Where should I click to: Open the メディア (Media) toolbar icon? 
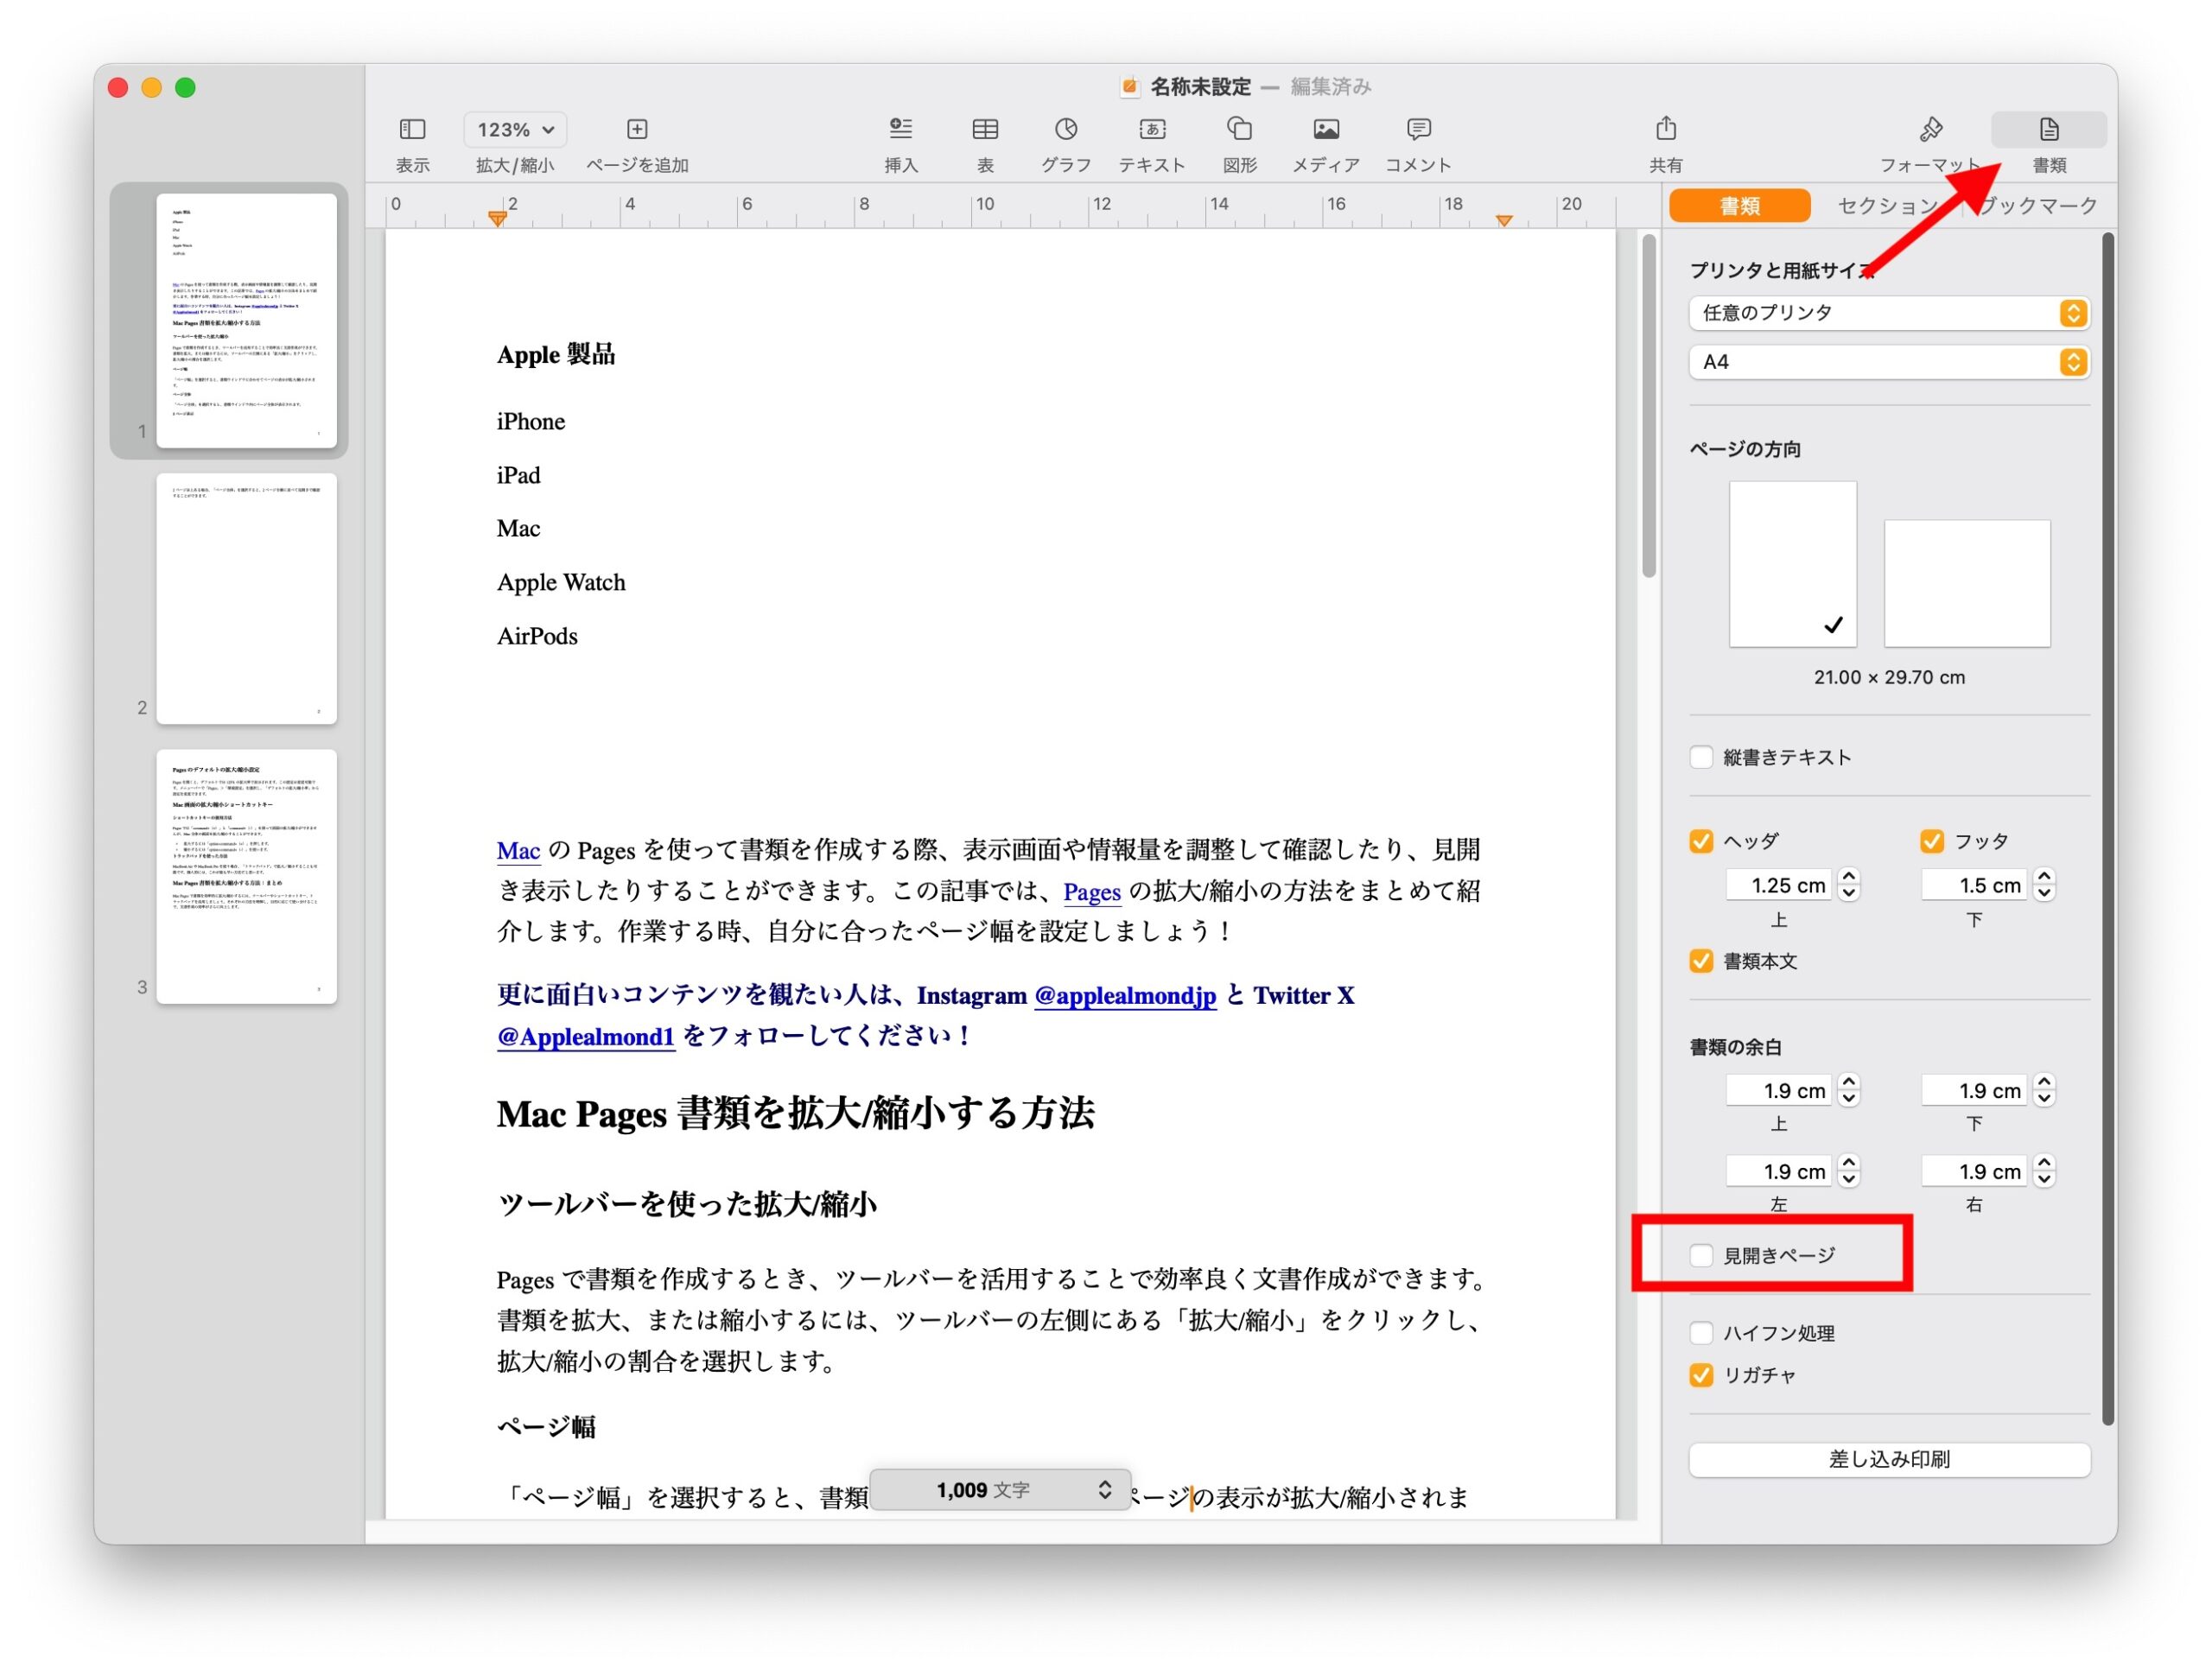pos(1326,129)
